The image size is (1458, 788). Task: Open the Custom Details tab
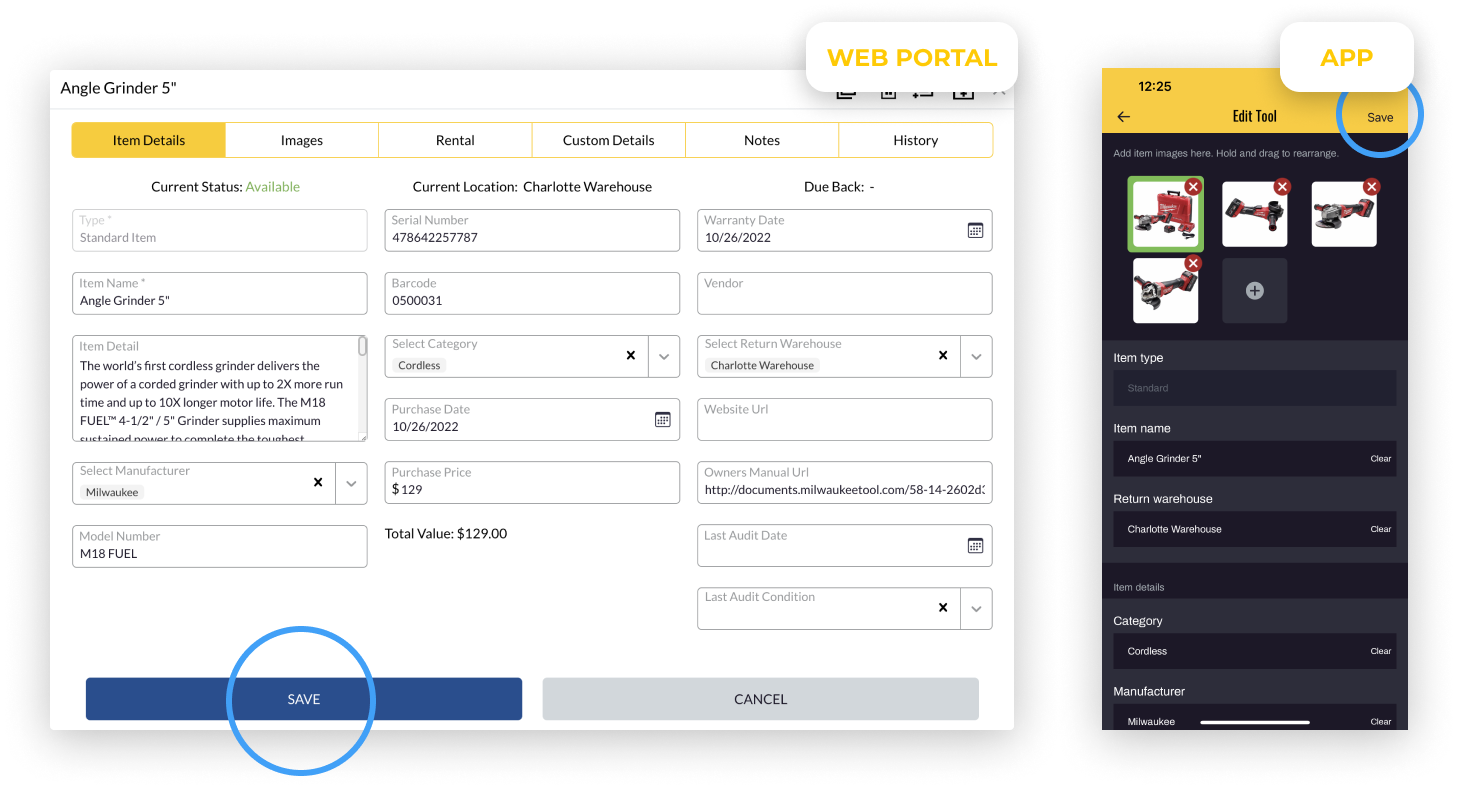(x=608, y=140)
